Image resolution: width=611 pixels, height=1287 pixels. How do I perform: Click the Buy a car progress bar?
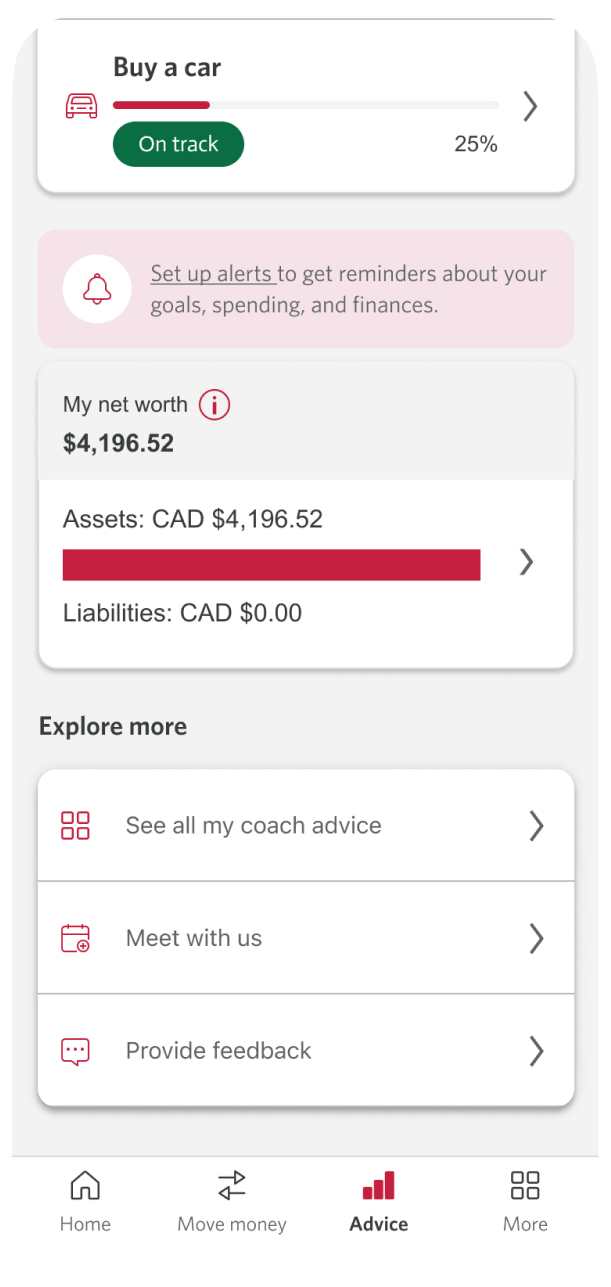pyautogui.click(x=305, y=105)
